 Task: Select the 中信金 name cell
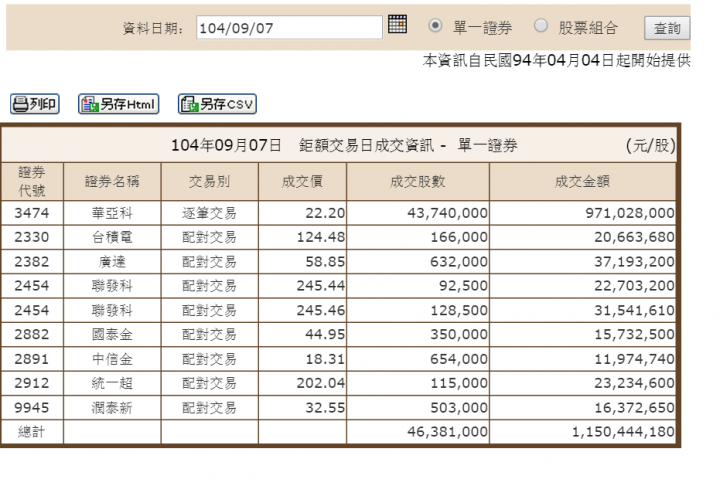click(112, 359)
